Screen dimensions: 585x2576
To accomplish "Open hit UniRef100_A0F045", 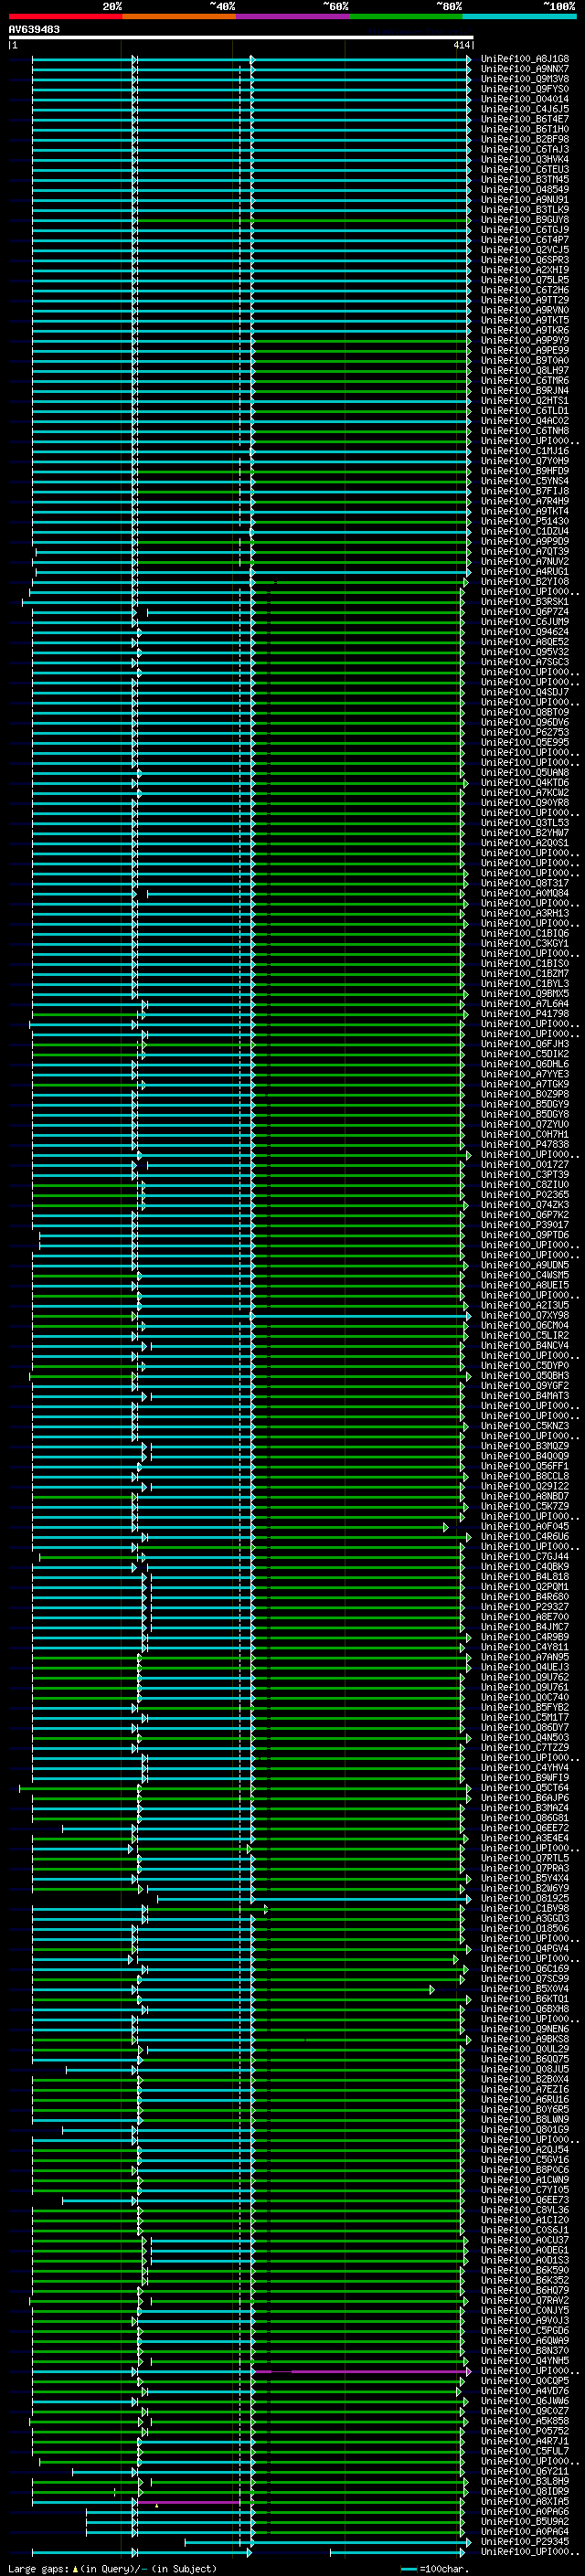I will tap(525, 1526).
